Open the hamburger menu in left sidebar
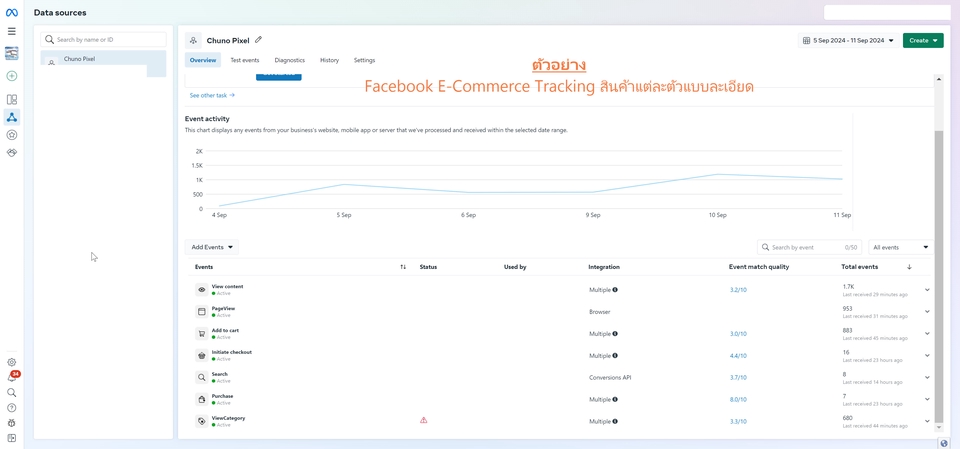 (x=12, y=31)
